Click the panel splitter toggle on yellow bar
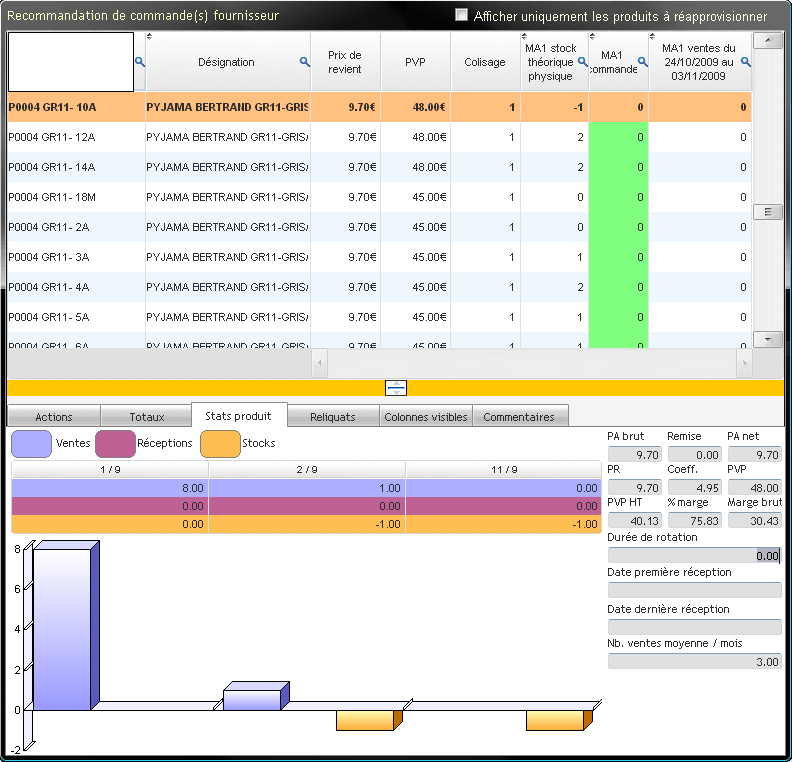 pos(395,388)
